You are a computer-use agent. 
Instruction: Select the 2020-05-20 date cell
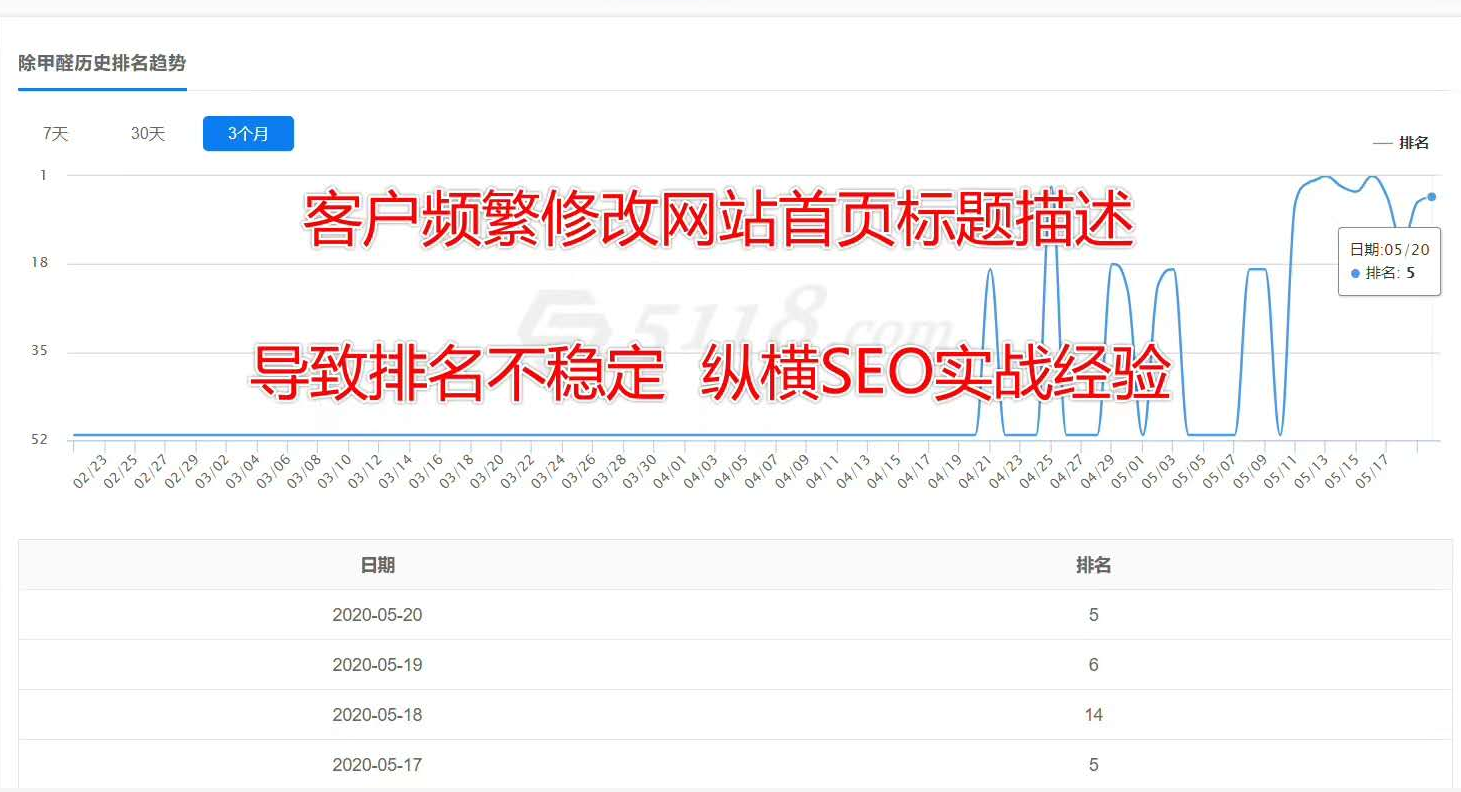(x=377, y=615)
